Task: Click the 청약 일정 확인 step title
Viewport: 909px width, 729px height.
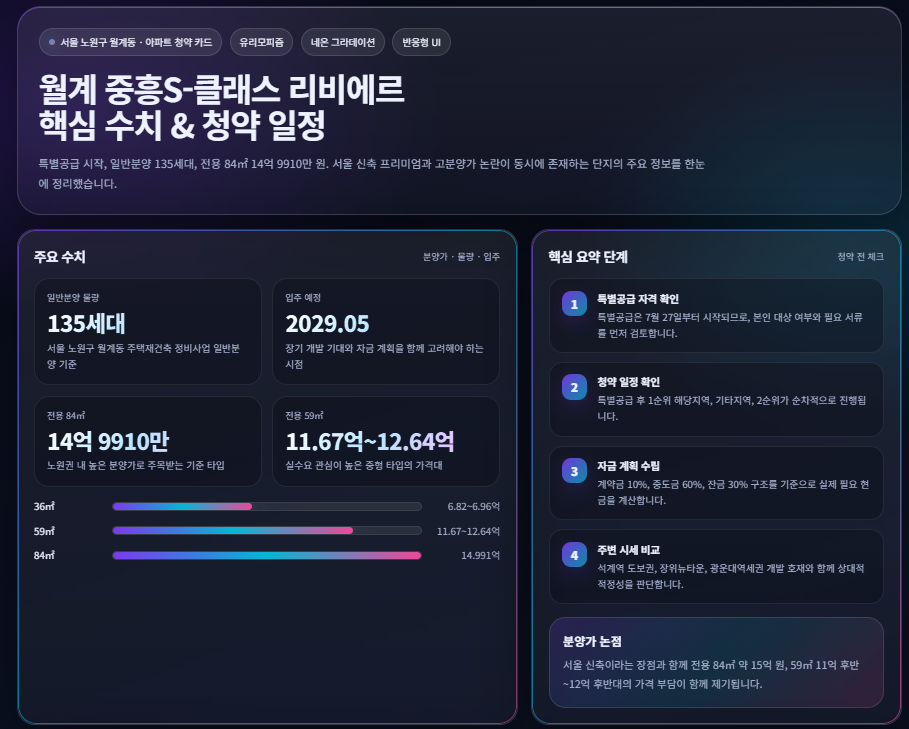Action: click(628, 382)
